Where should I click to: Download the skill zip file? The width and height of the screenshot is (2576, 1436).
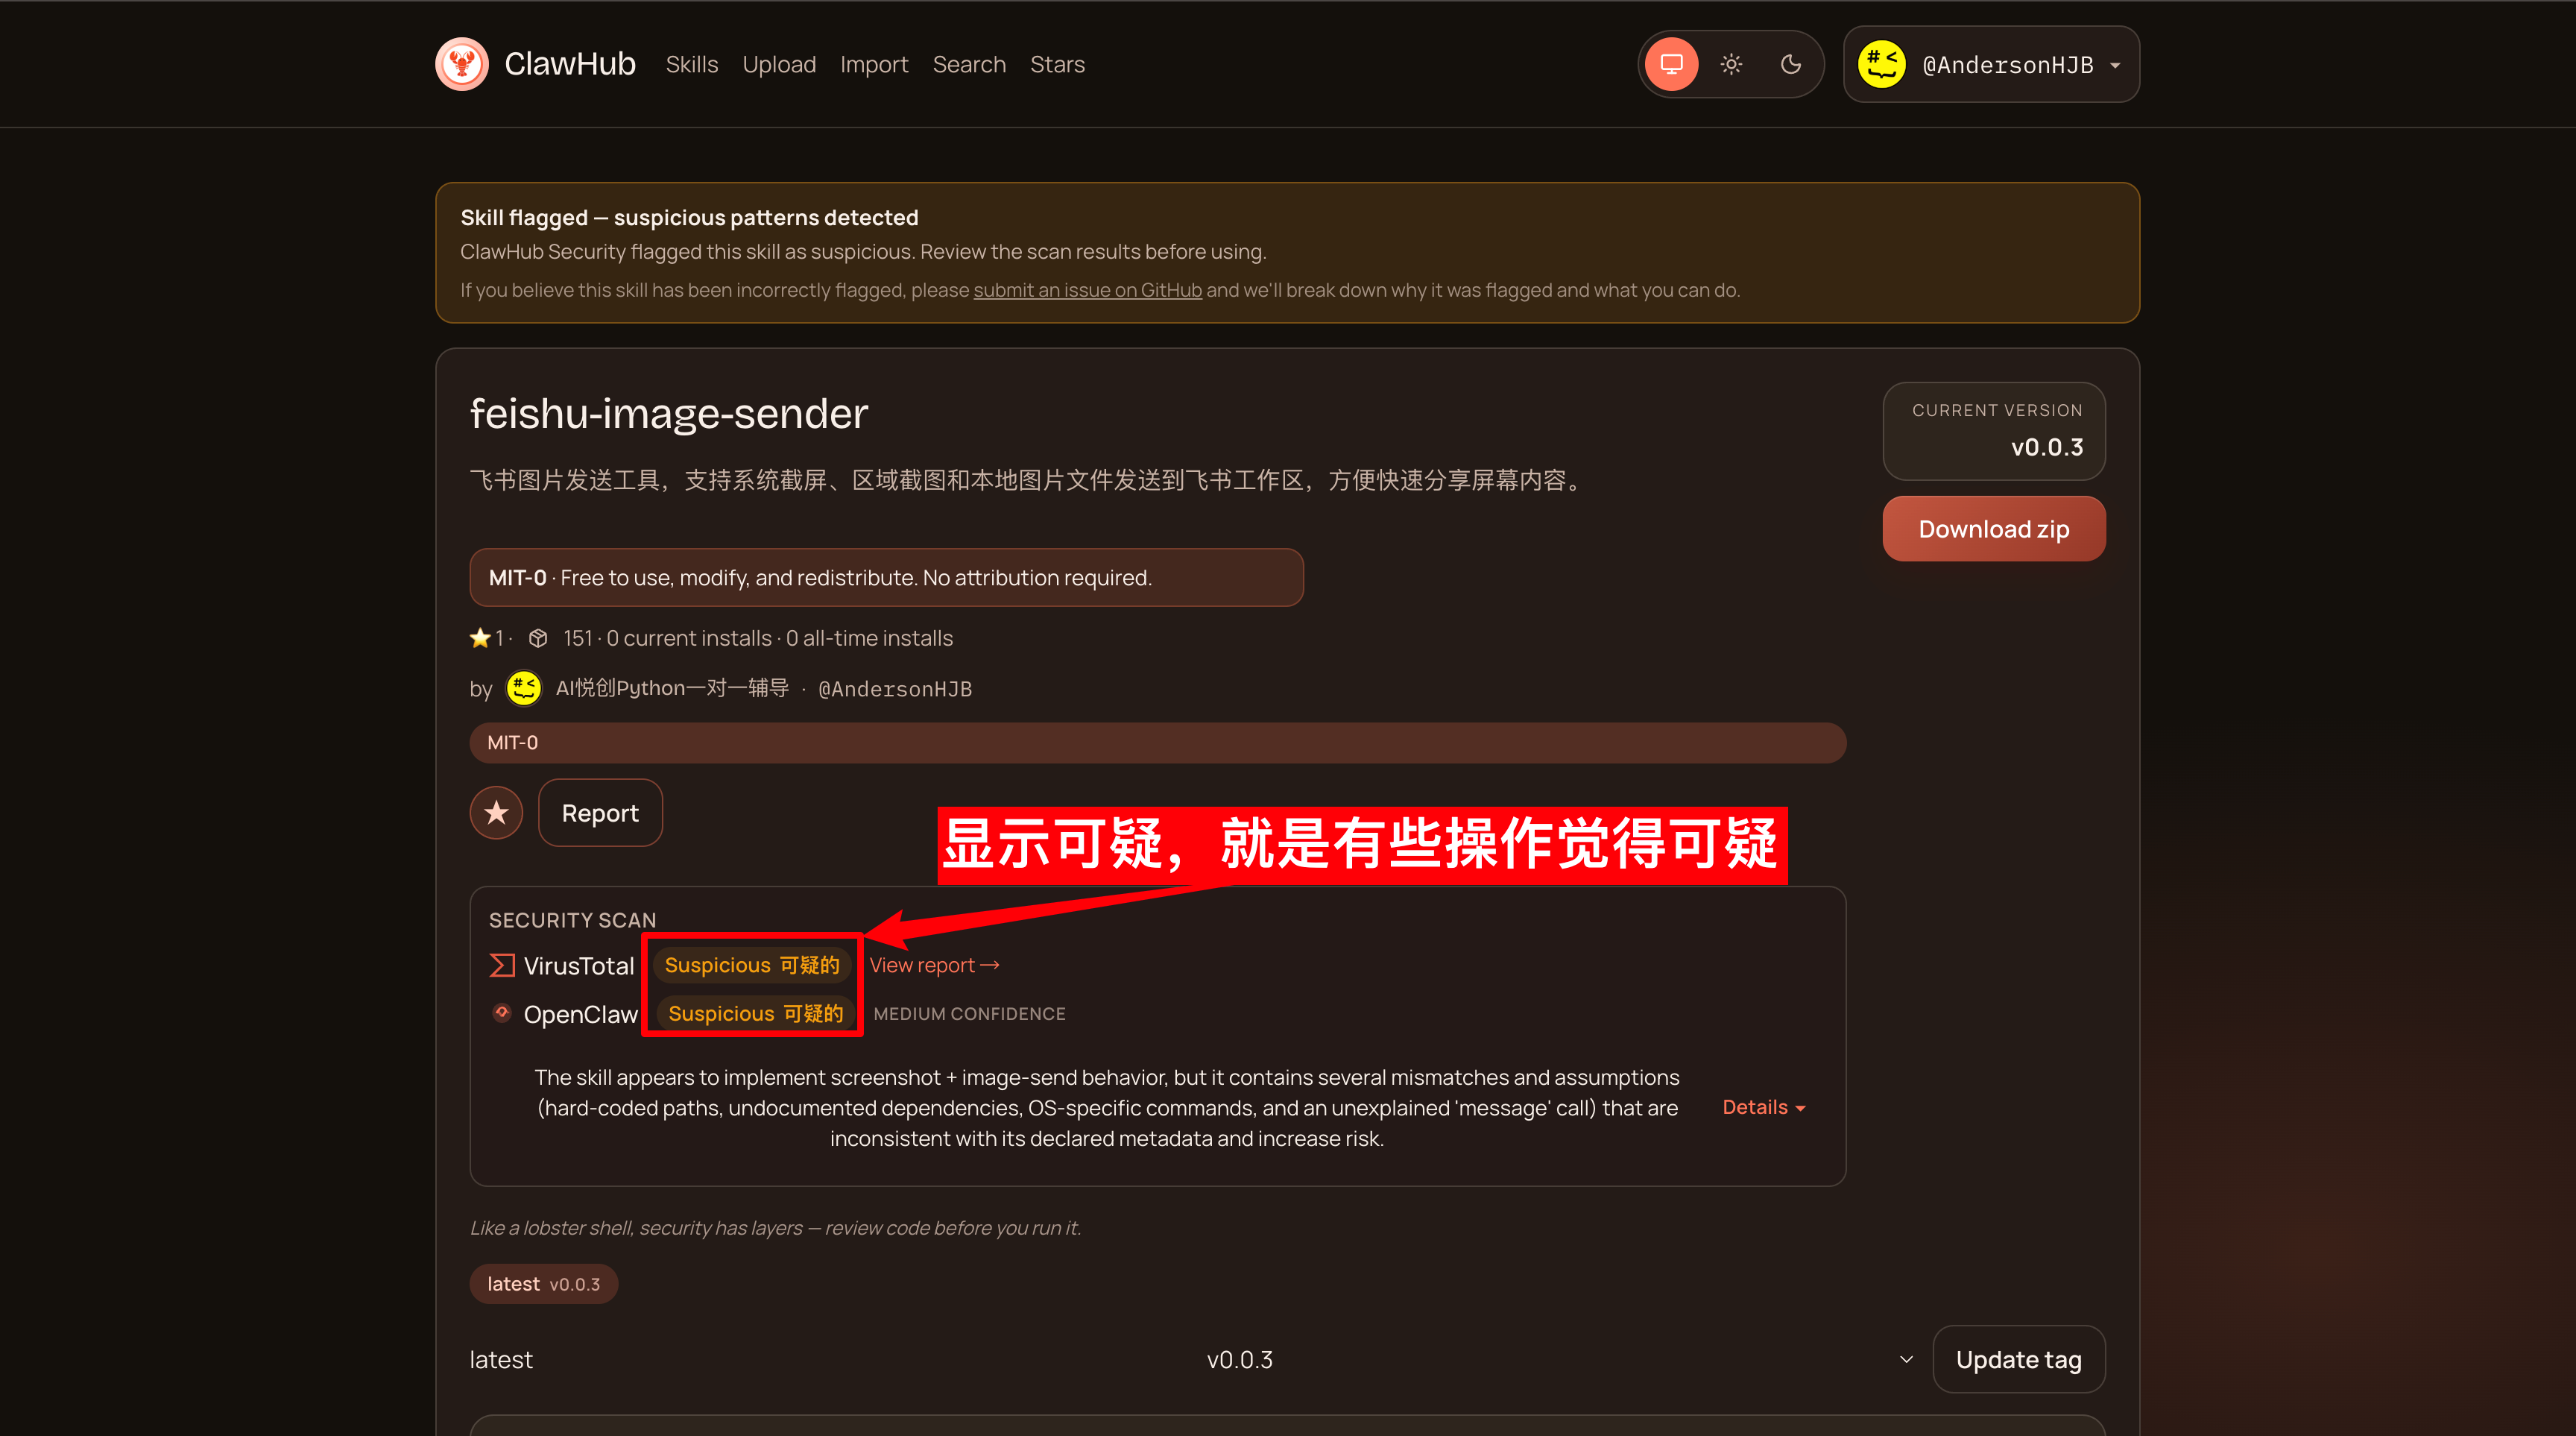(1993, 529)
